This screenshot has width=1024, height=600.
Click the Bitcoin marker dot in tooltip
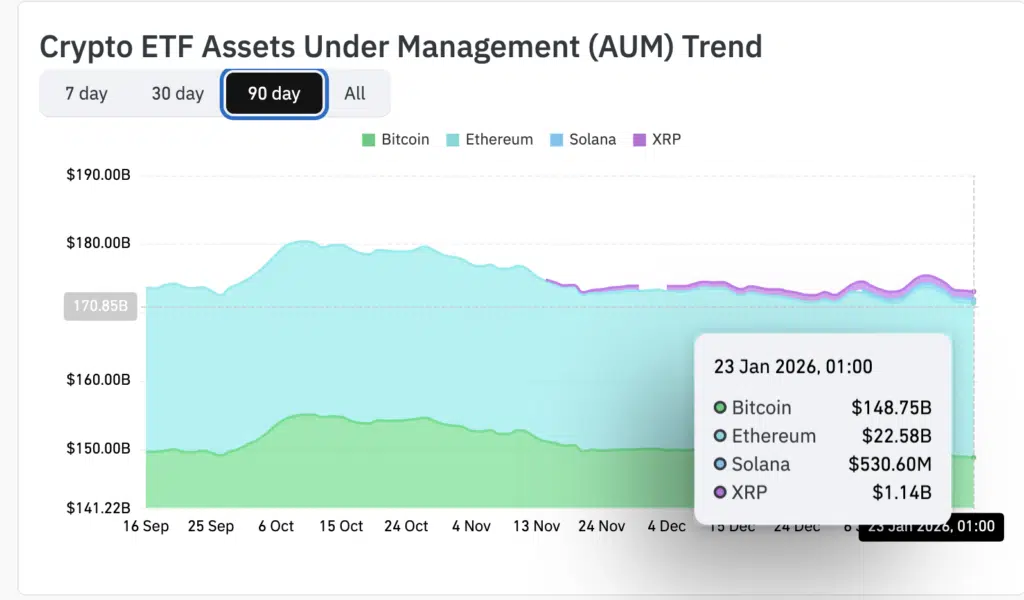(720, 408)
